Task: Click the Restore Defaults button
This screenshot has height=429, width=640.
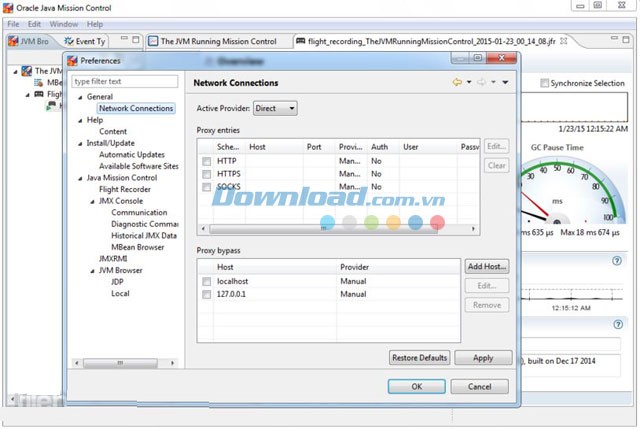Action: (x=419, y=358)
